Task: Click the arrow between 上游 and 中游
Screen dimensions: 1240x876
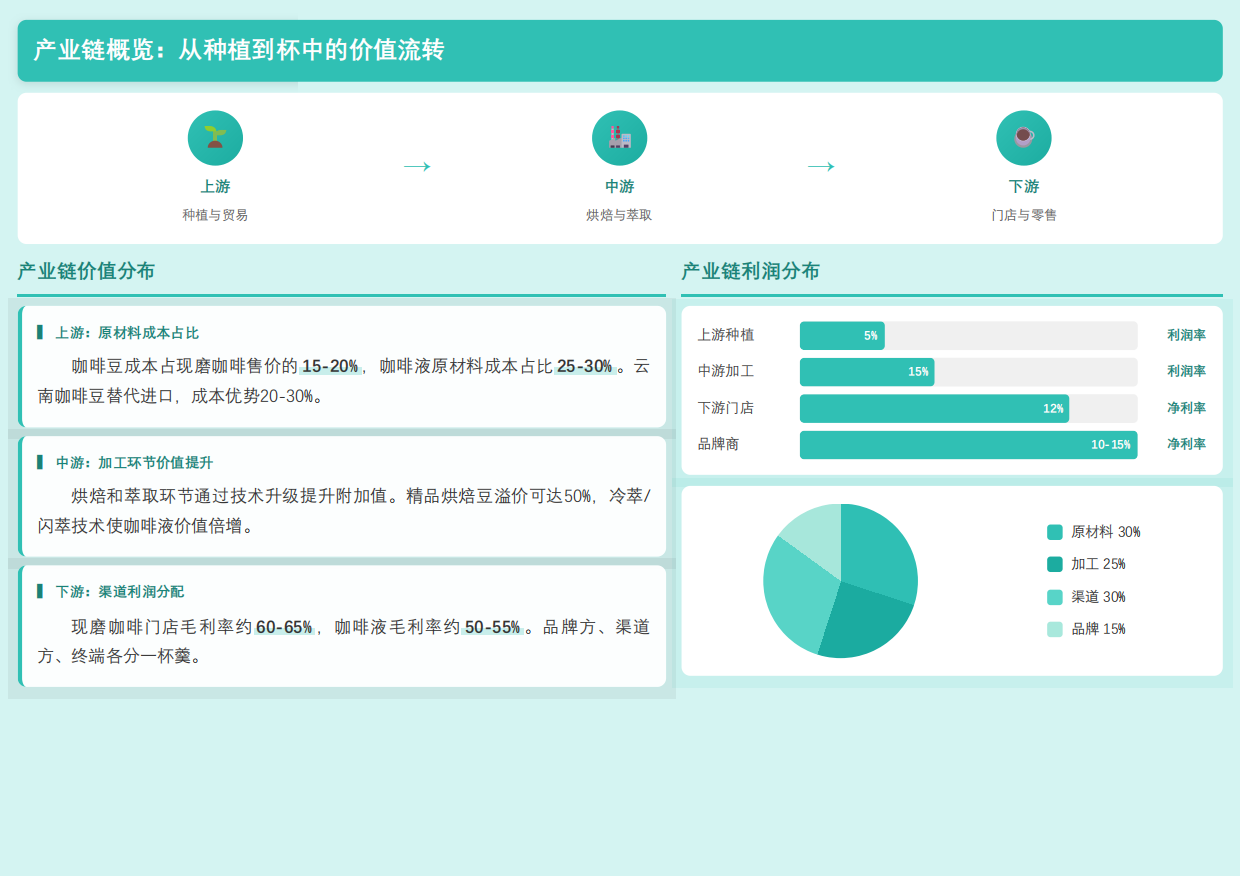Action: click(x=417, y=166)
